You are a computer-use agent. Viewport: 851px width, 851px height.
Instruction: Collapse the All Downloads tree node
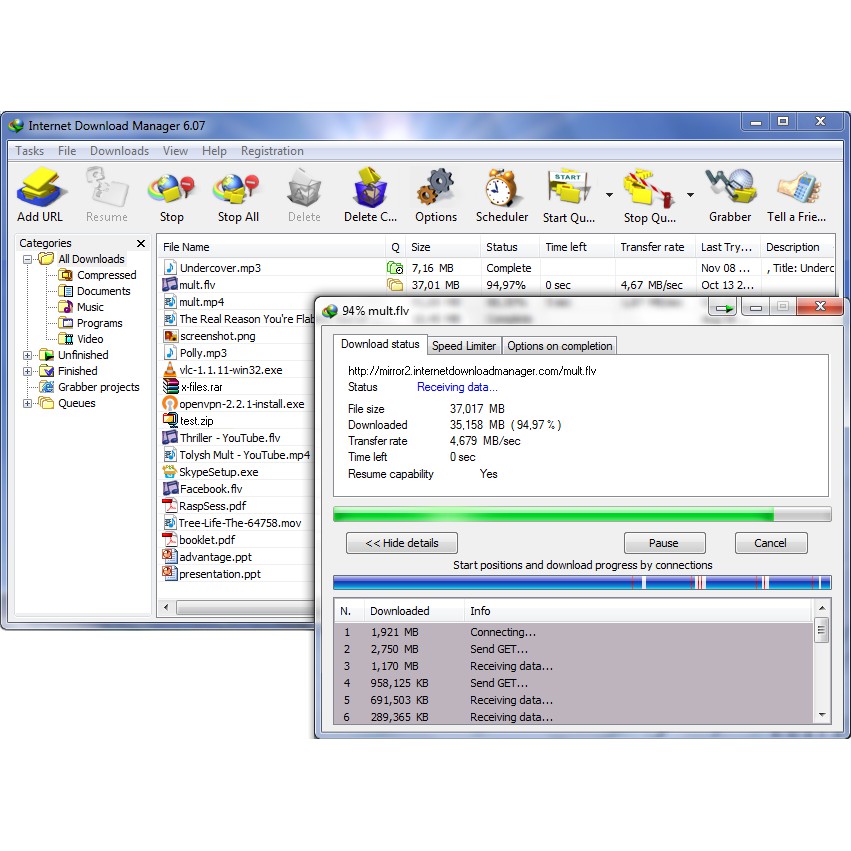point(28,259)
